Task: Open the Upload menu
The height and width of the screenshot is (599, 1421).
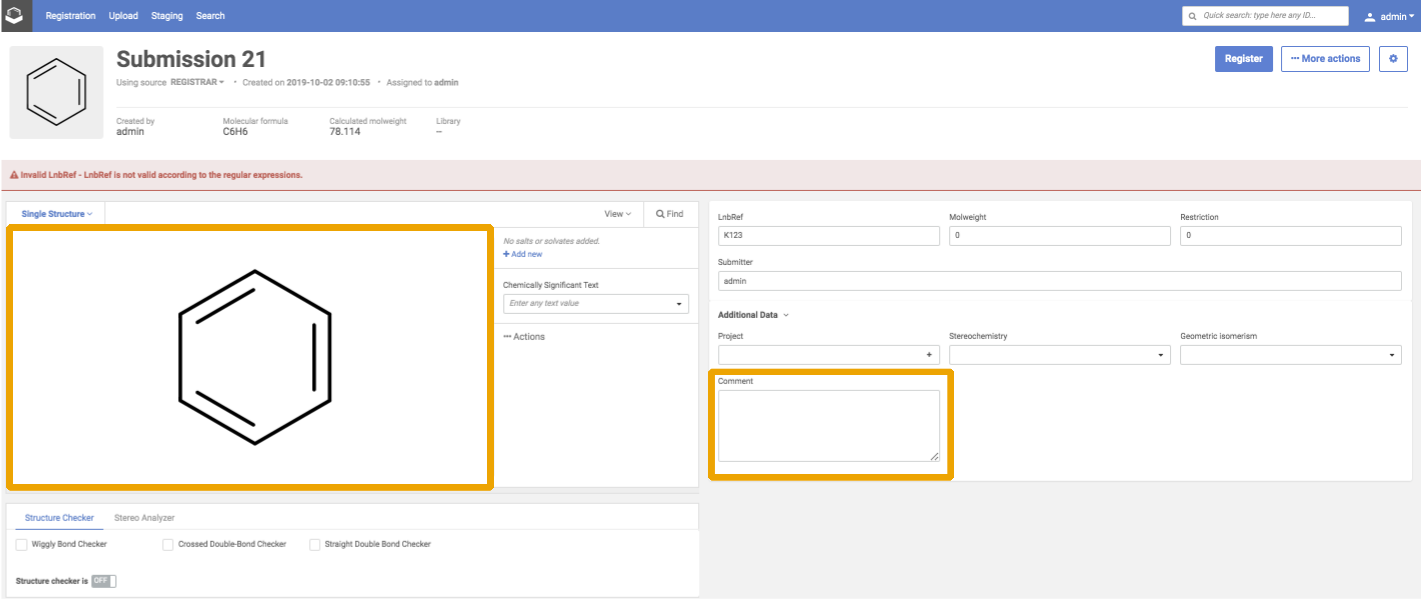Action: click(123, 16)
